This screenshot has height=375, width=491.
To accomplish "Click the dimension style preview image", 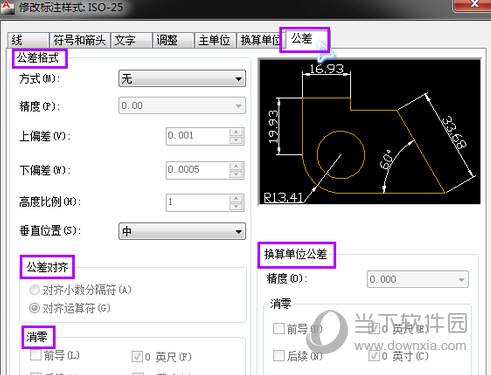I will coord(370,132).
